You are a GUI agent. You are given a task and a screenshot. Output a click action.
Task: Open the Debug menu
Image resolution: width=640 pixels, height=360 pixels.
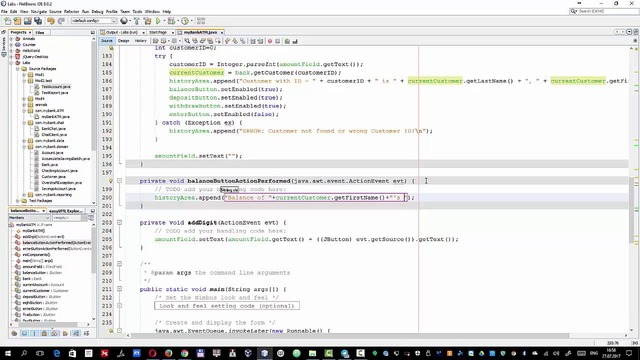click(97, 11)
